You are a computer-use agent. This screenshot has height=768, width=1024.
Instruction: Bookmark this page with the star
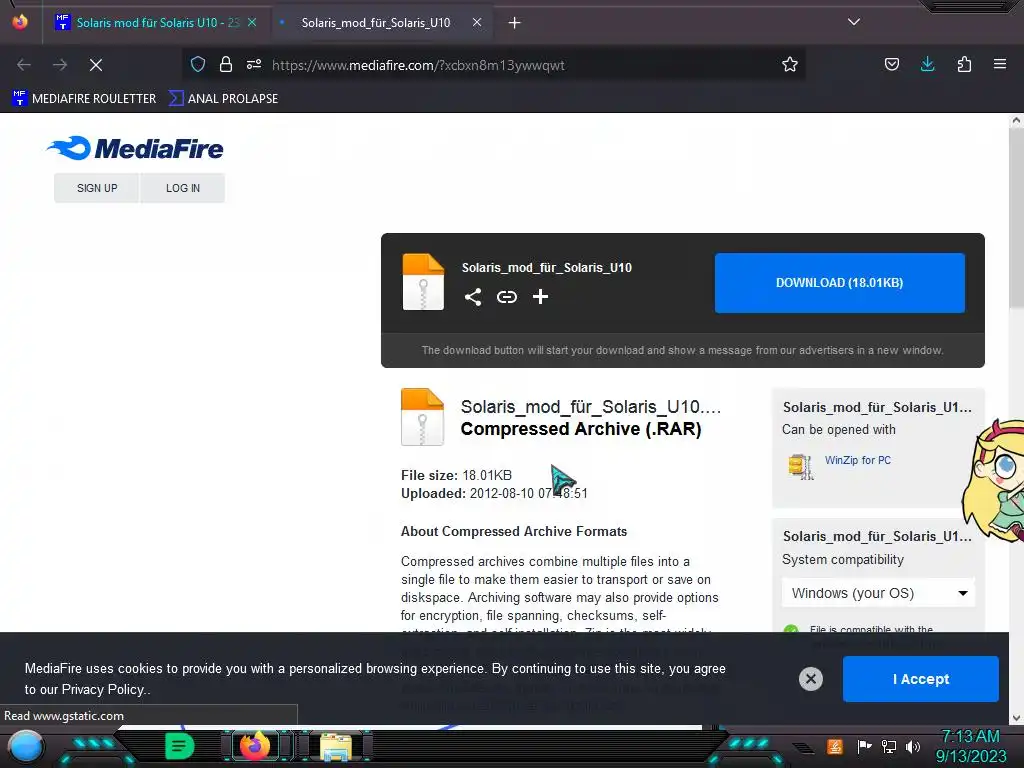click(x=790, y=64)
